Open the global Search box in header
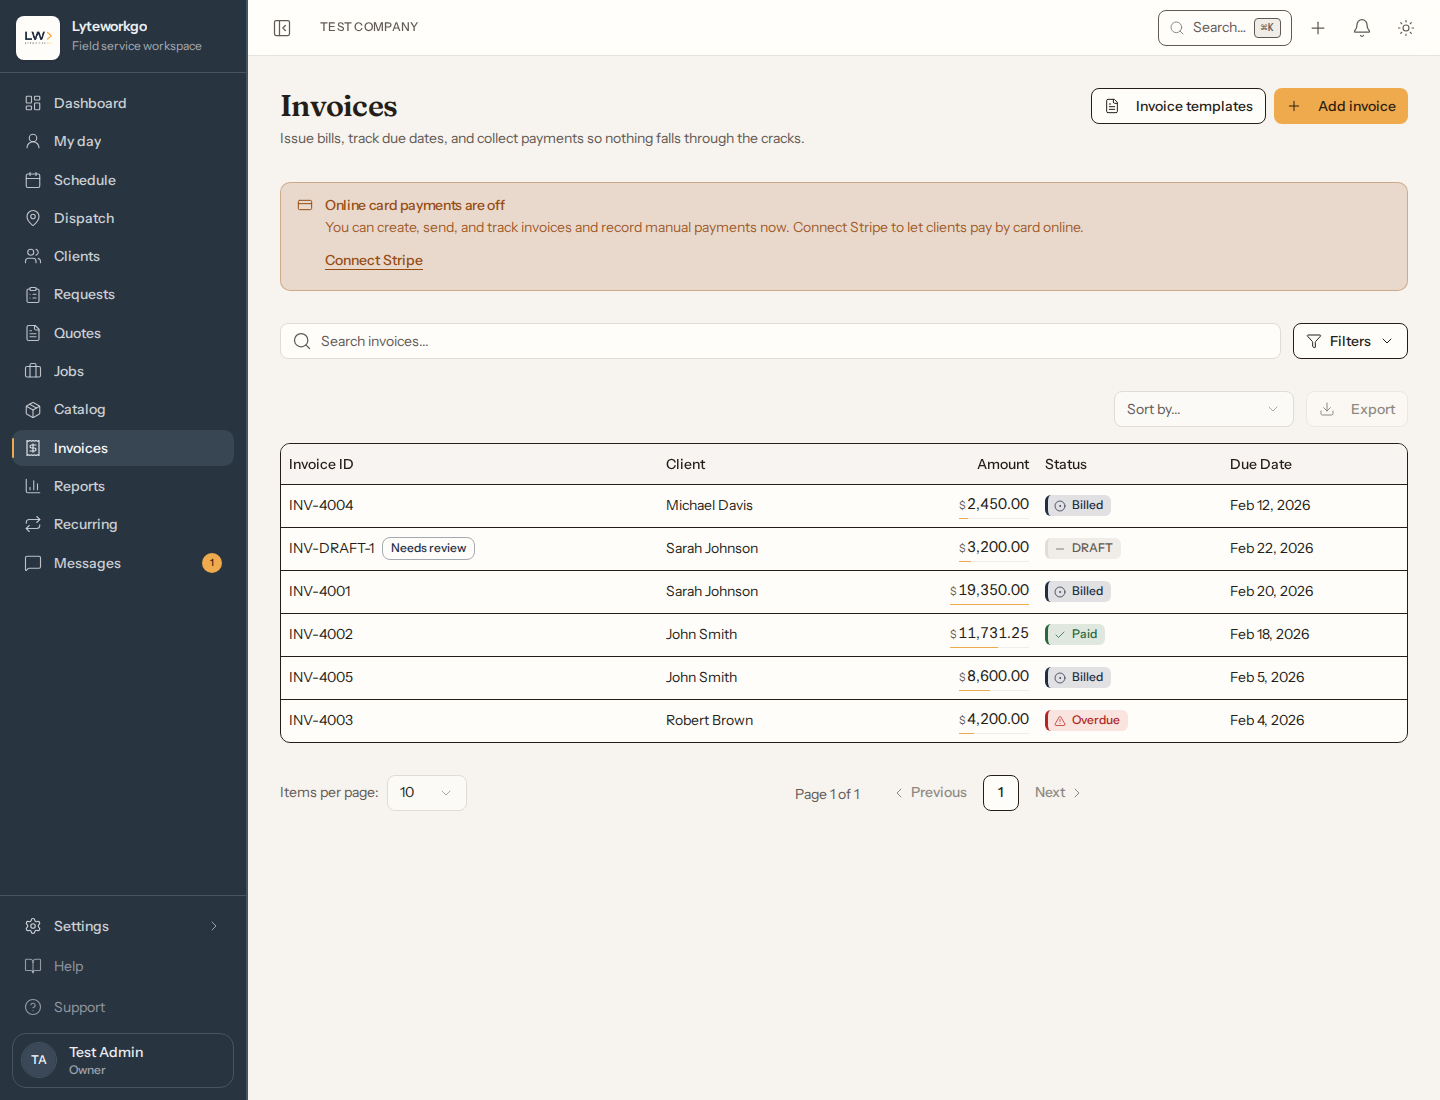Viewport: 1440px width, 1100px height. [1225, 28]
